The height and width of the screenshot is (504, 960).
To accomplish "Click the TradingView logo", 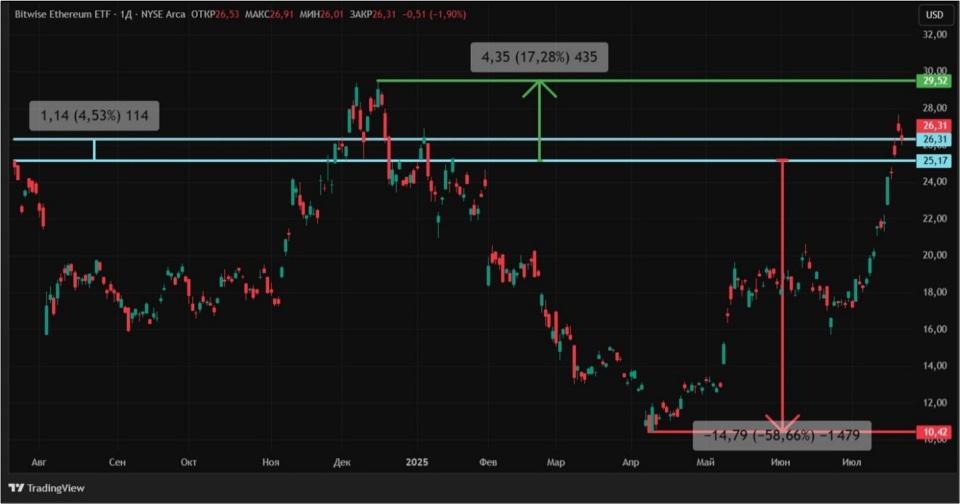I will pos(47,488).
